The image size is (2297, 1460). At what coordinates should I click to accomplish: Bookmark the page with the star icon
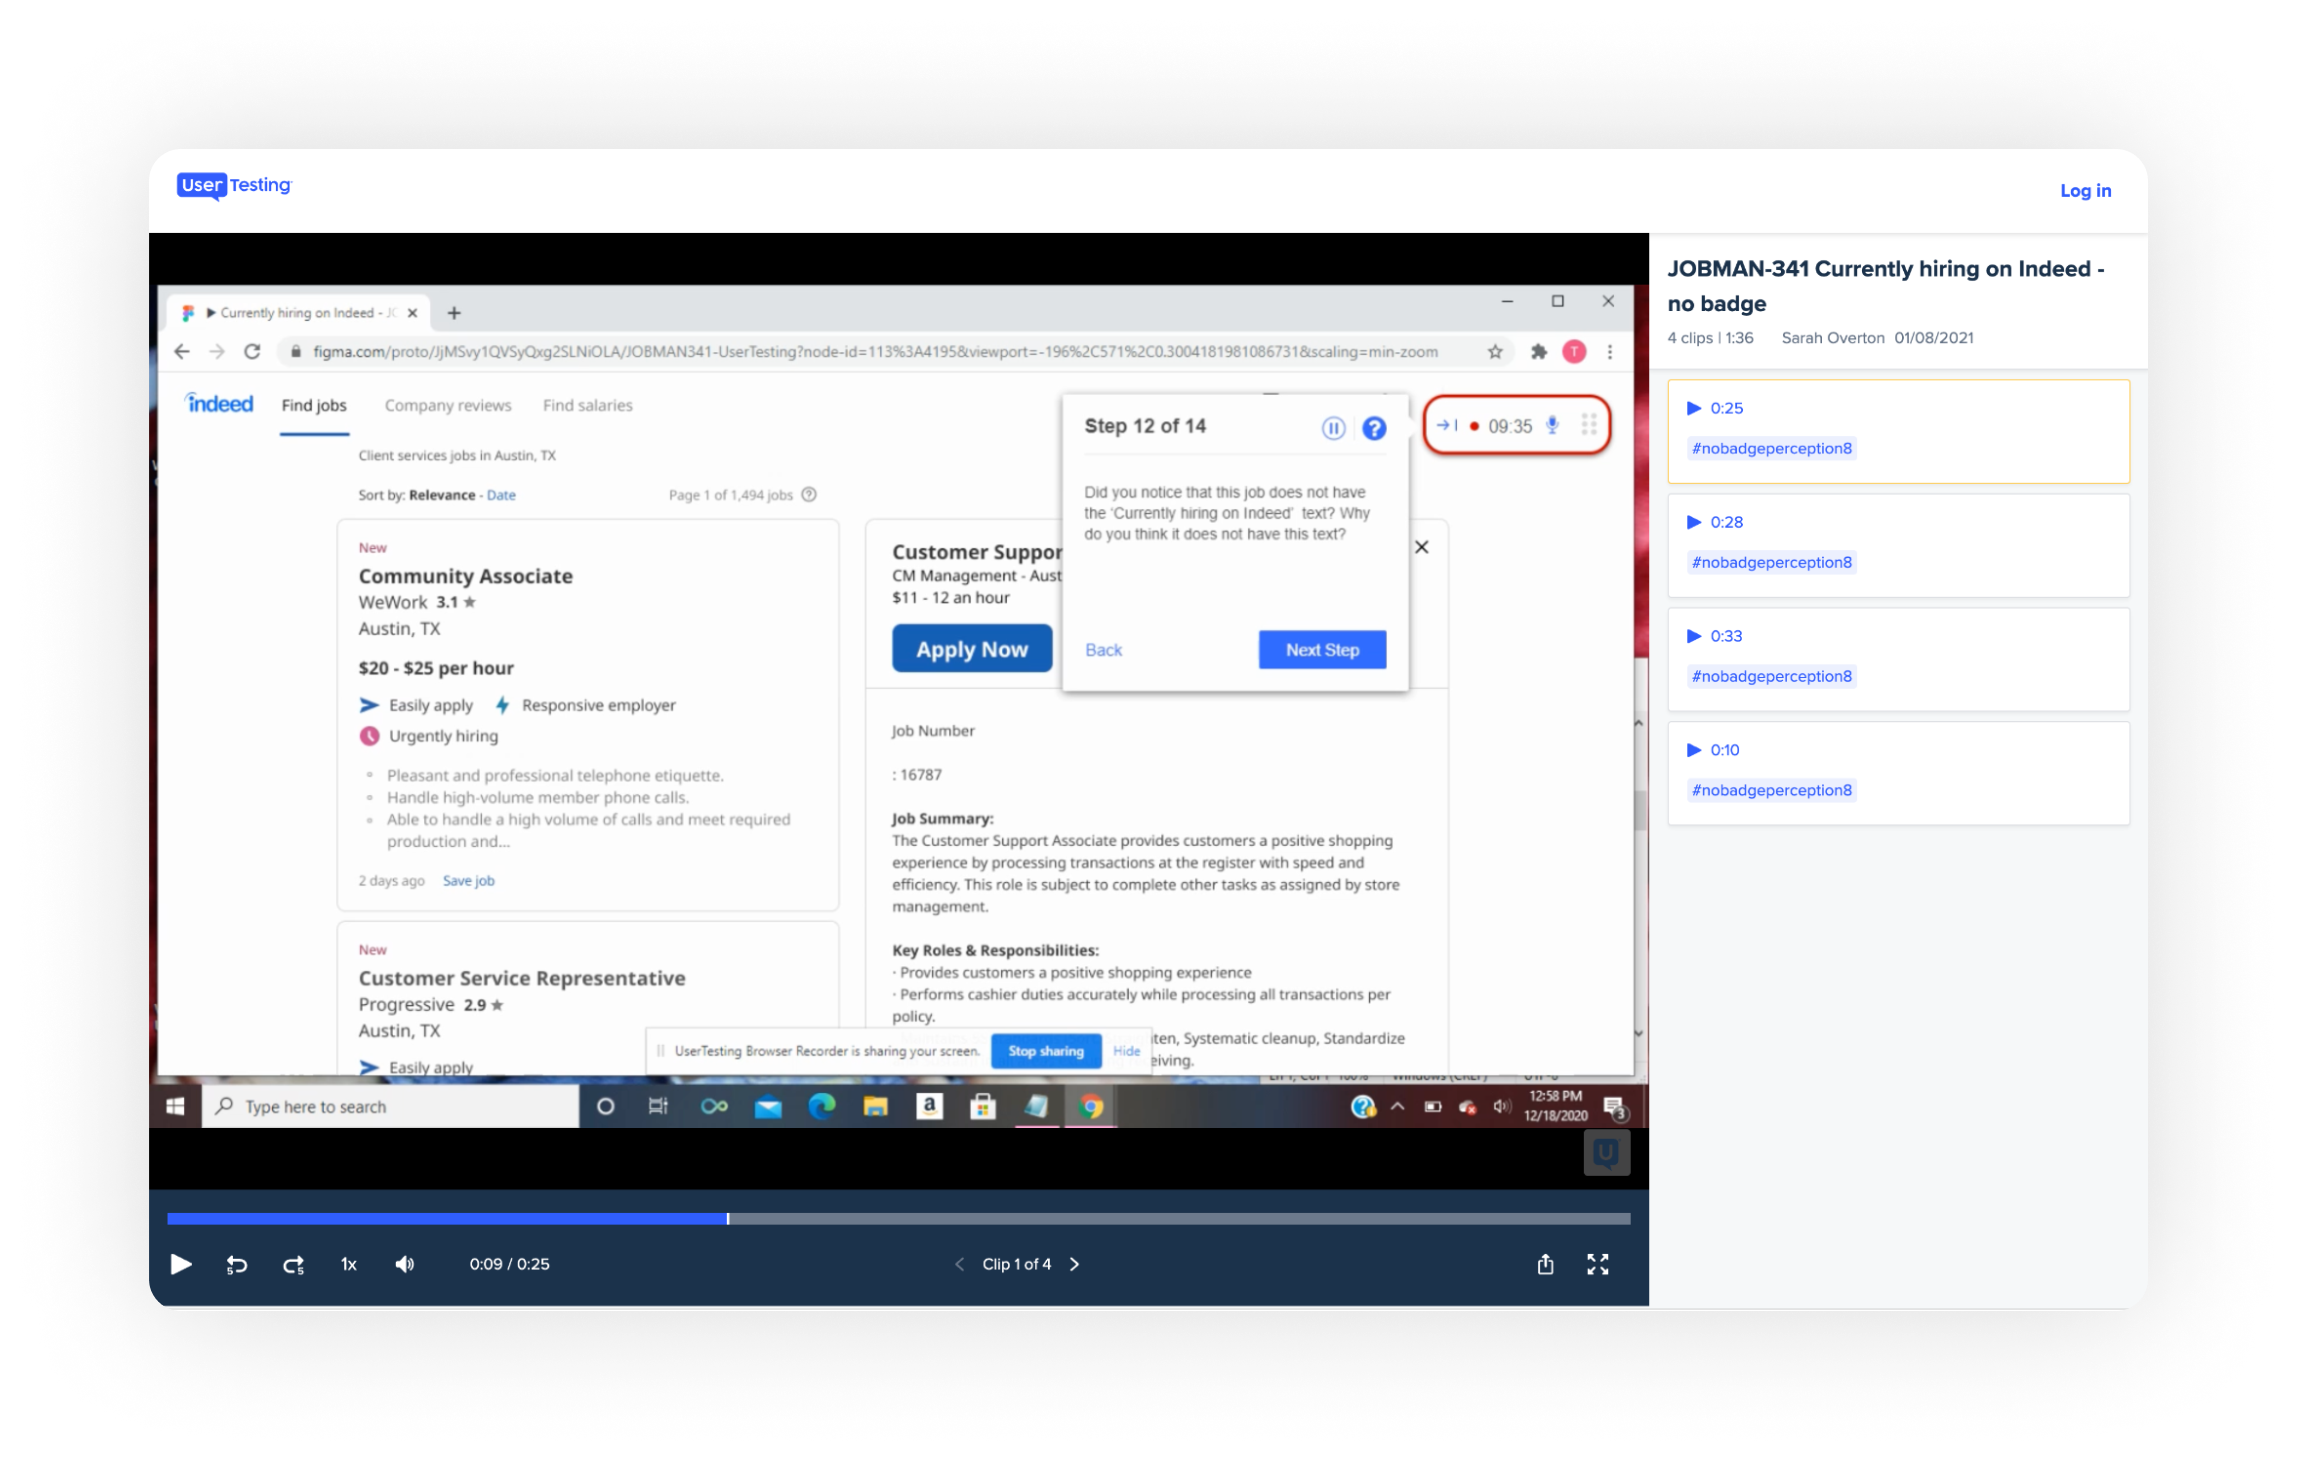[x=1495, y=352]
